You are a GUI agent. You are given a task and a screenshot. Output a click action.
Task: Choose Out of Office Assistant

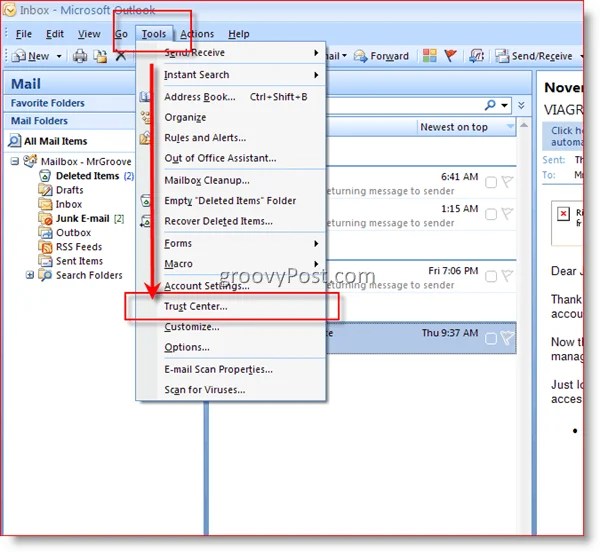click(x=231, y=158)
